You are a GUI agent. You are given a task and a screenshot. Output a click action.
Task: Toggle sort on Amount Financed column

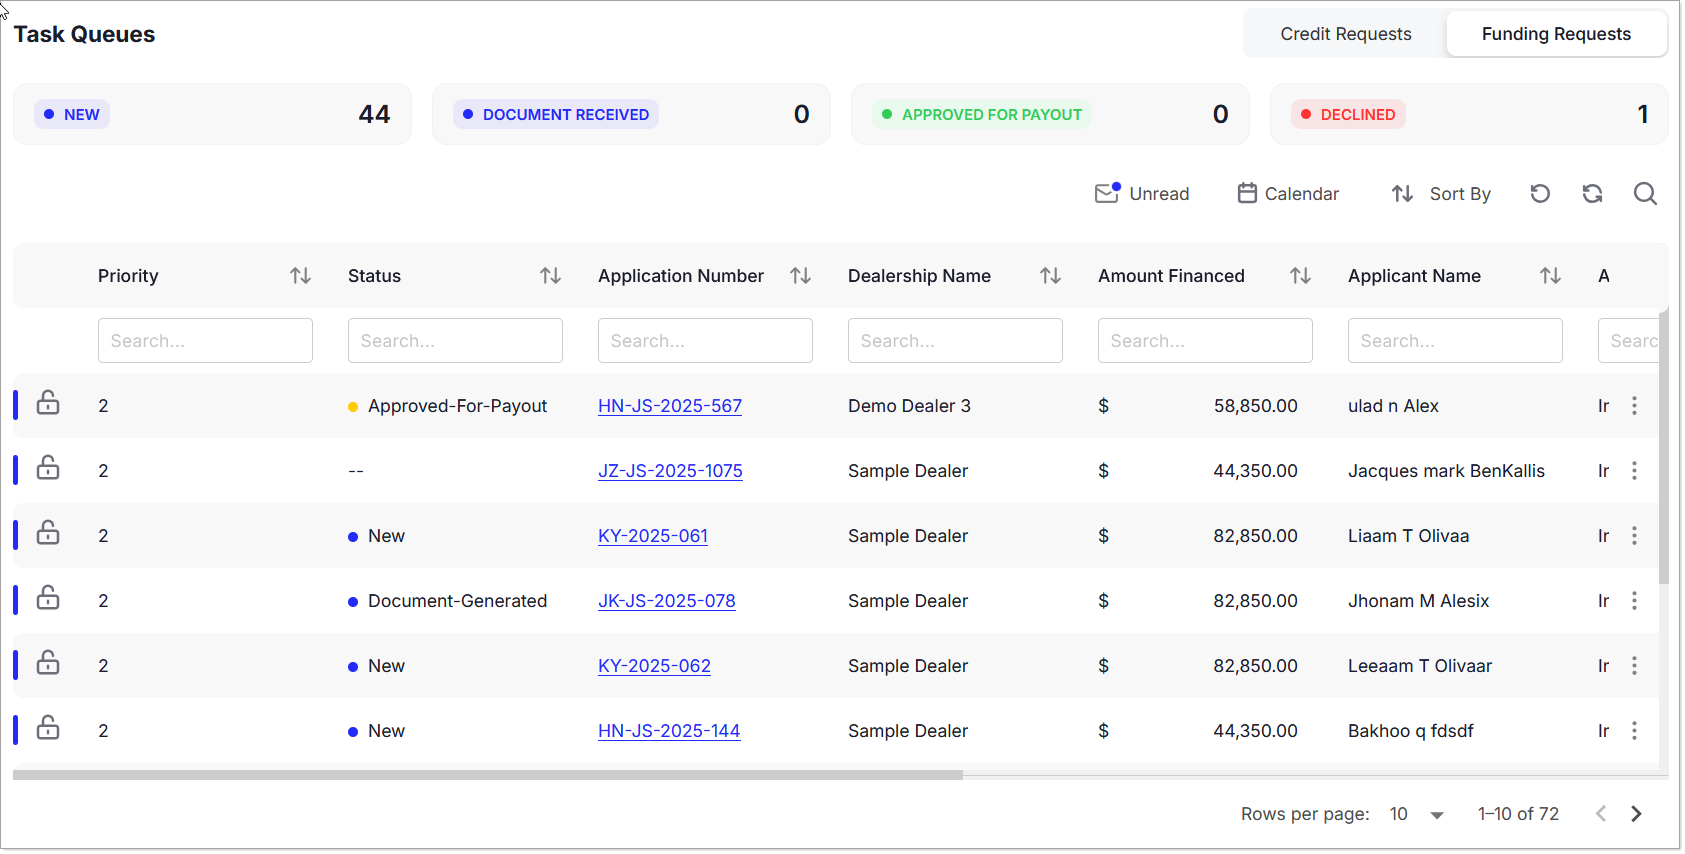point(1300,276)
